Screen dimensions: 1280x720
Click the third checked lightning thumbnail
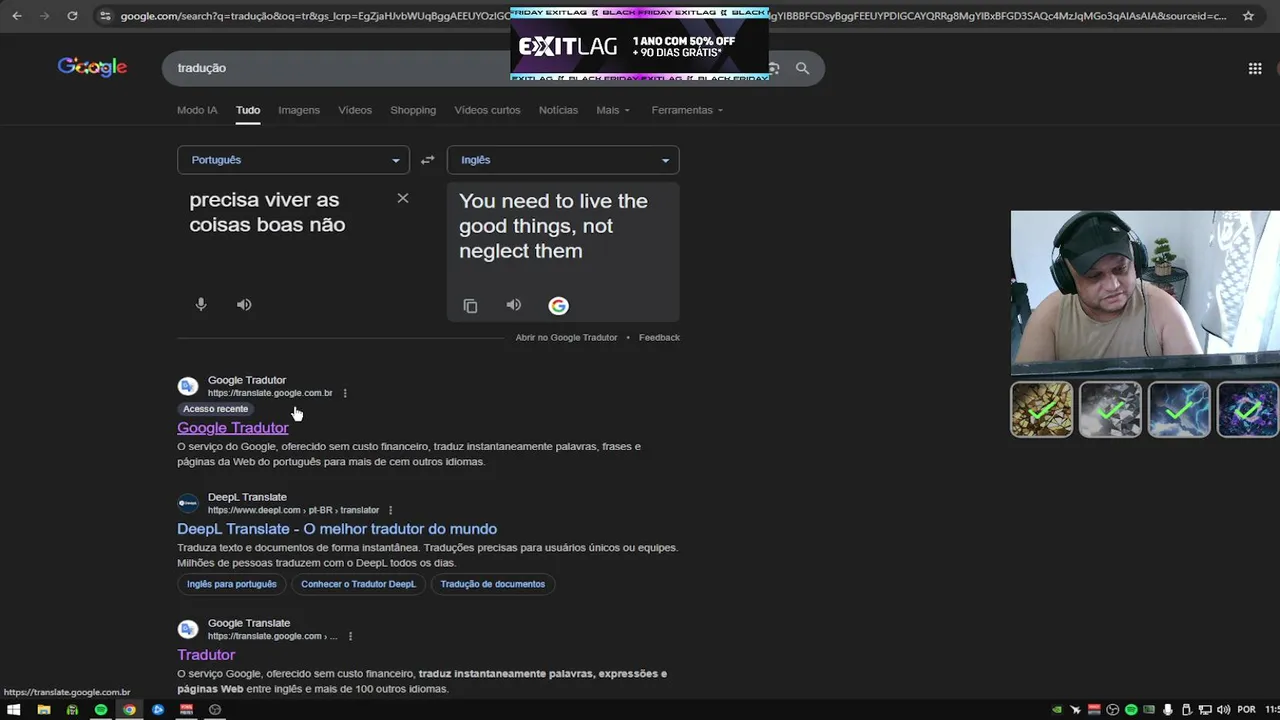1179,410
